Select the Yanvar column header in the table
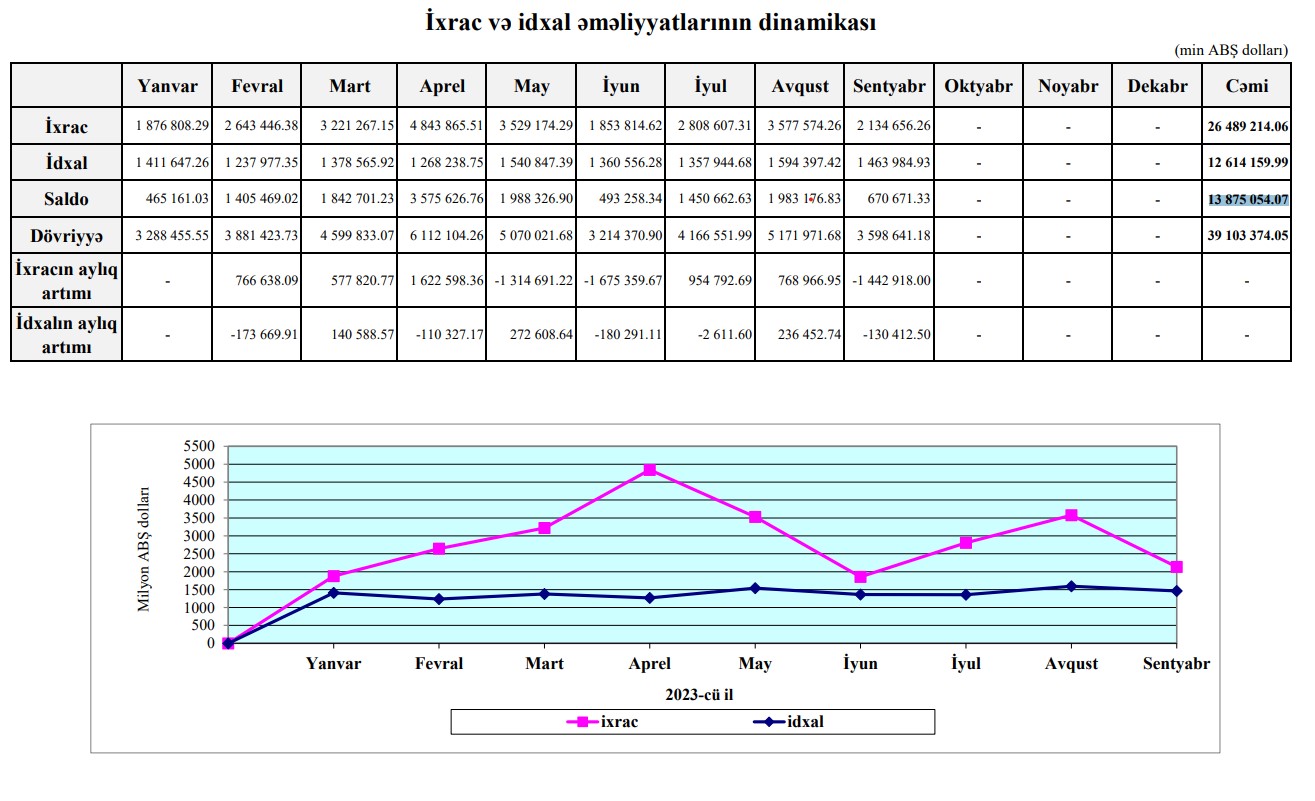Viewport: 1315px width, 801px height. coord(167,86)
